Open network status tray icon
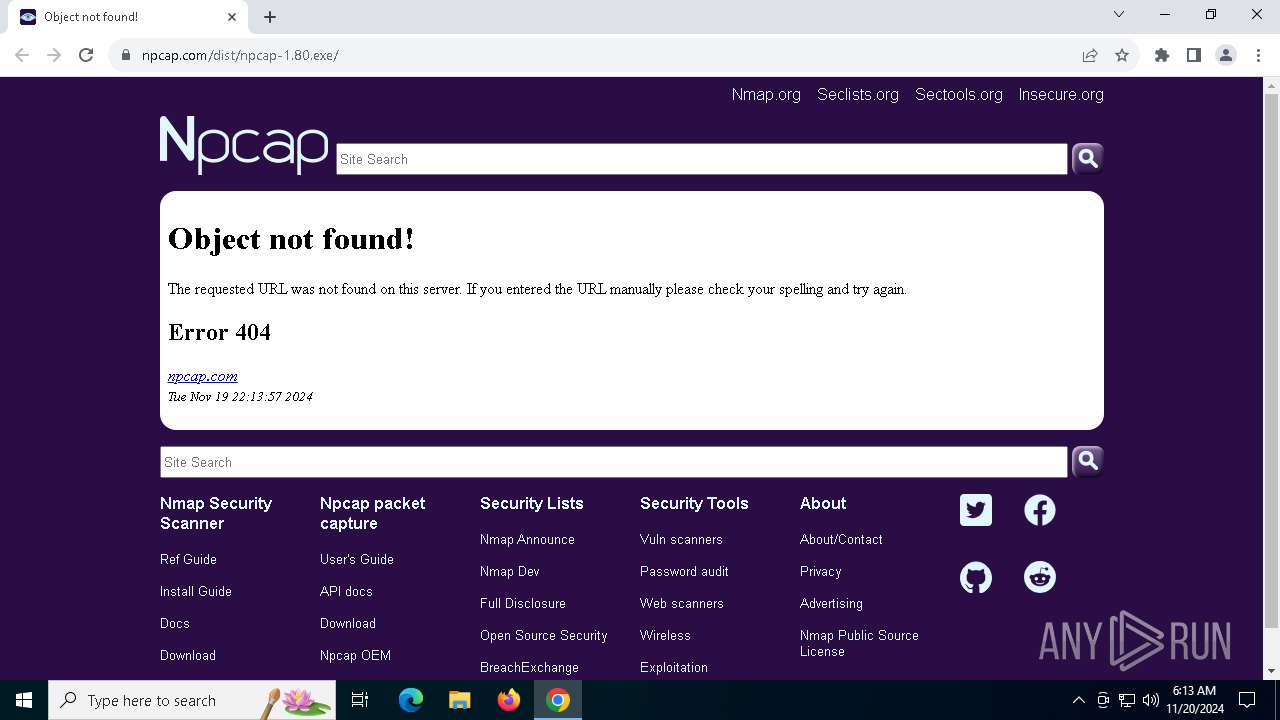The image size is (1280, 720). pos(1127,700)
